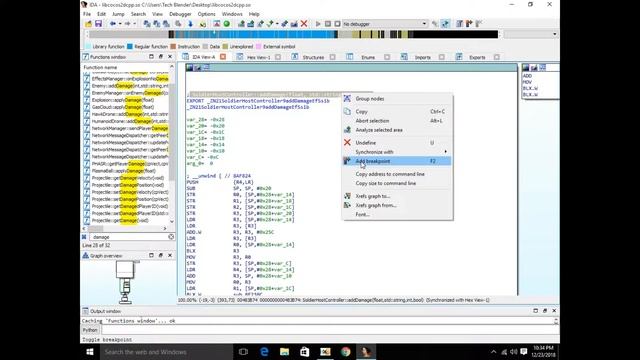Open the Windows menu
Viewport: 640px width, 360px height.
[232, 14]
